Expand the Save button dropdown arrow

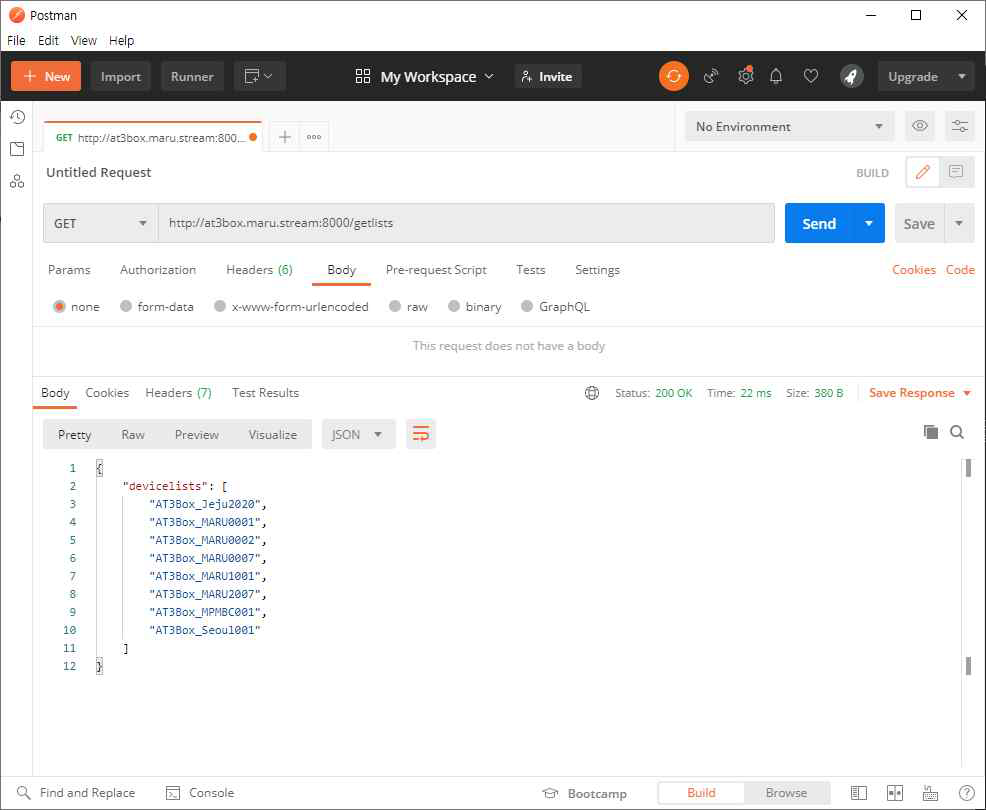959,223
